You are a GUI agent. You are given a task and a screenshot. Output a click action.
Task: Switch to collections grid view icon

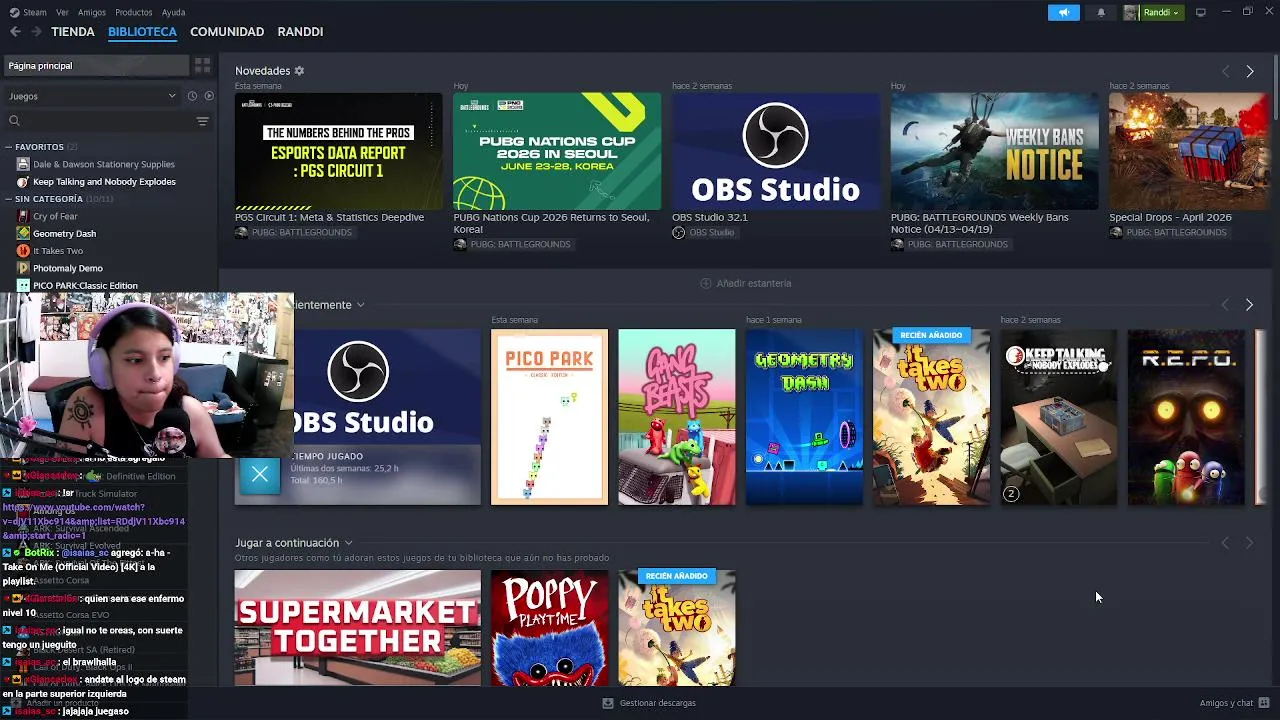click(202, 66)
